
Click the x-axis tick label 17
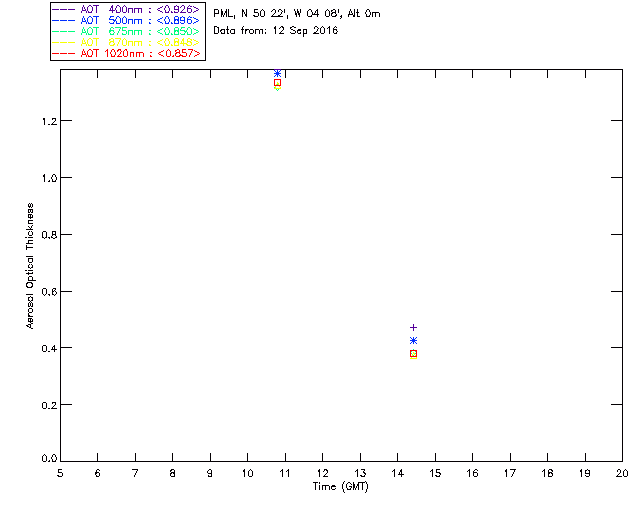510,473
